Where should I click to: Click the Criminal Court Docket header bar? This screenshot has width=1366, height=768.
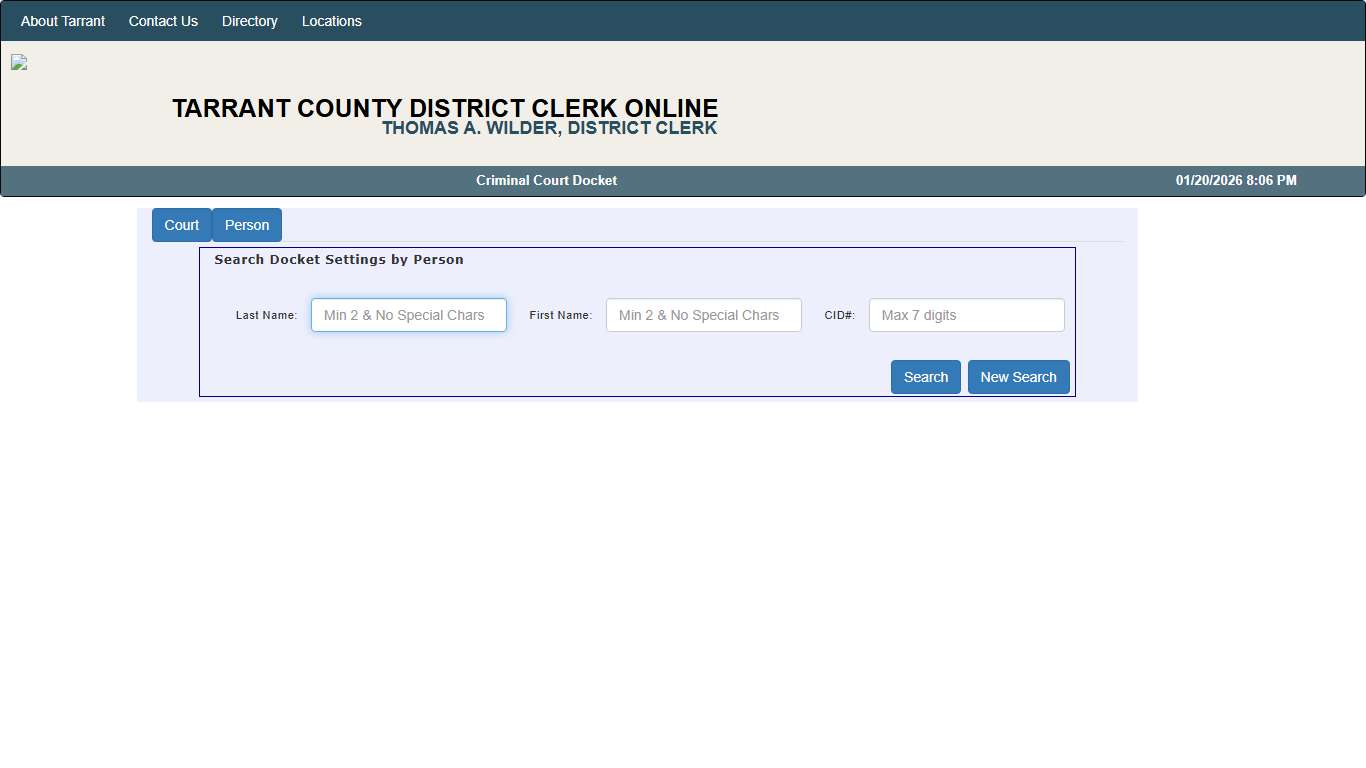pos(547,180)
